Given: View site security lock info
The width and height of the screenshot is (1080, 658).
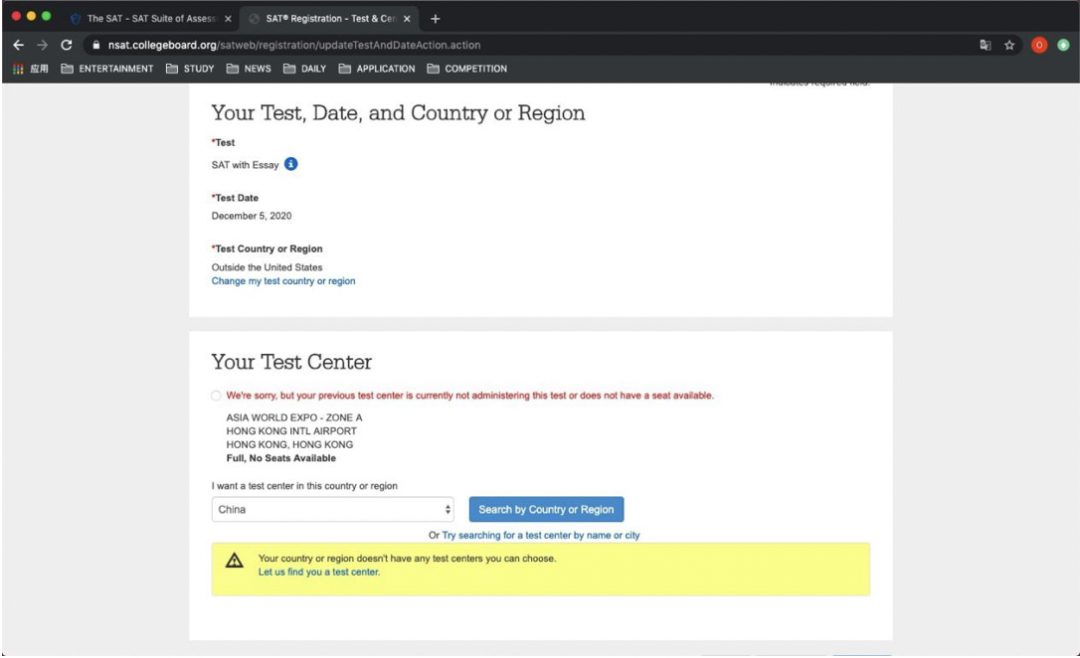Looking at the screenshot, I should click(96, 45).
